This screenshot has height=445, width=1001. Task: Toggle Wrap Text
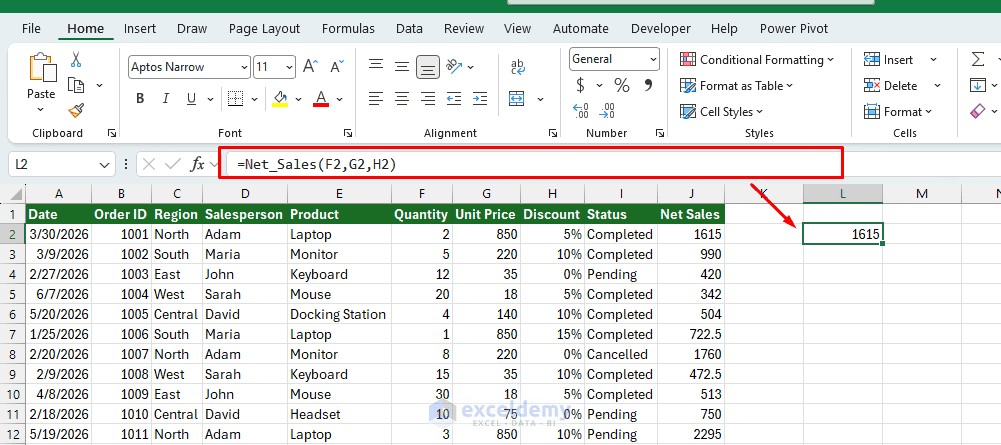518,67
